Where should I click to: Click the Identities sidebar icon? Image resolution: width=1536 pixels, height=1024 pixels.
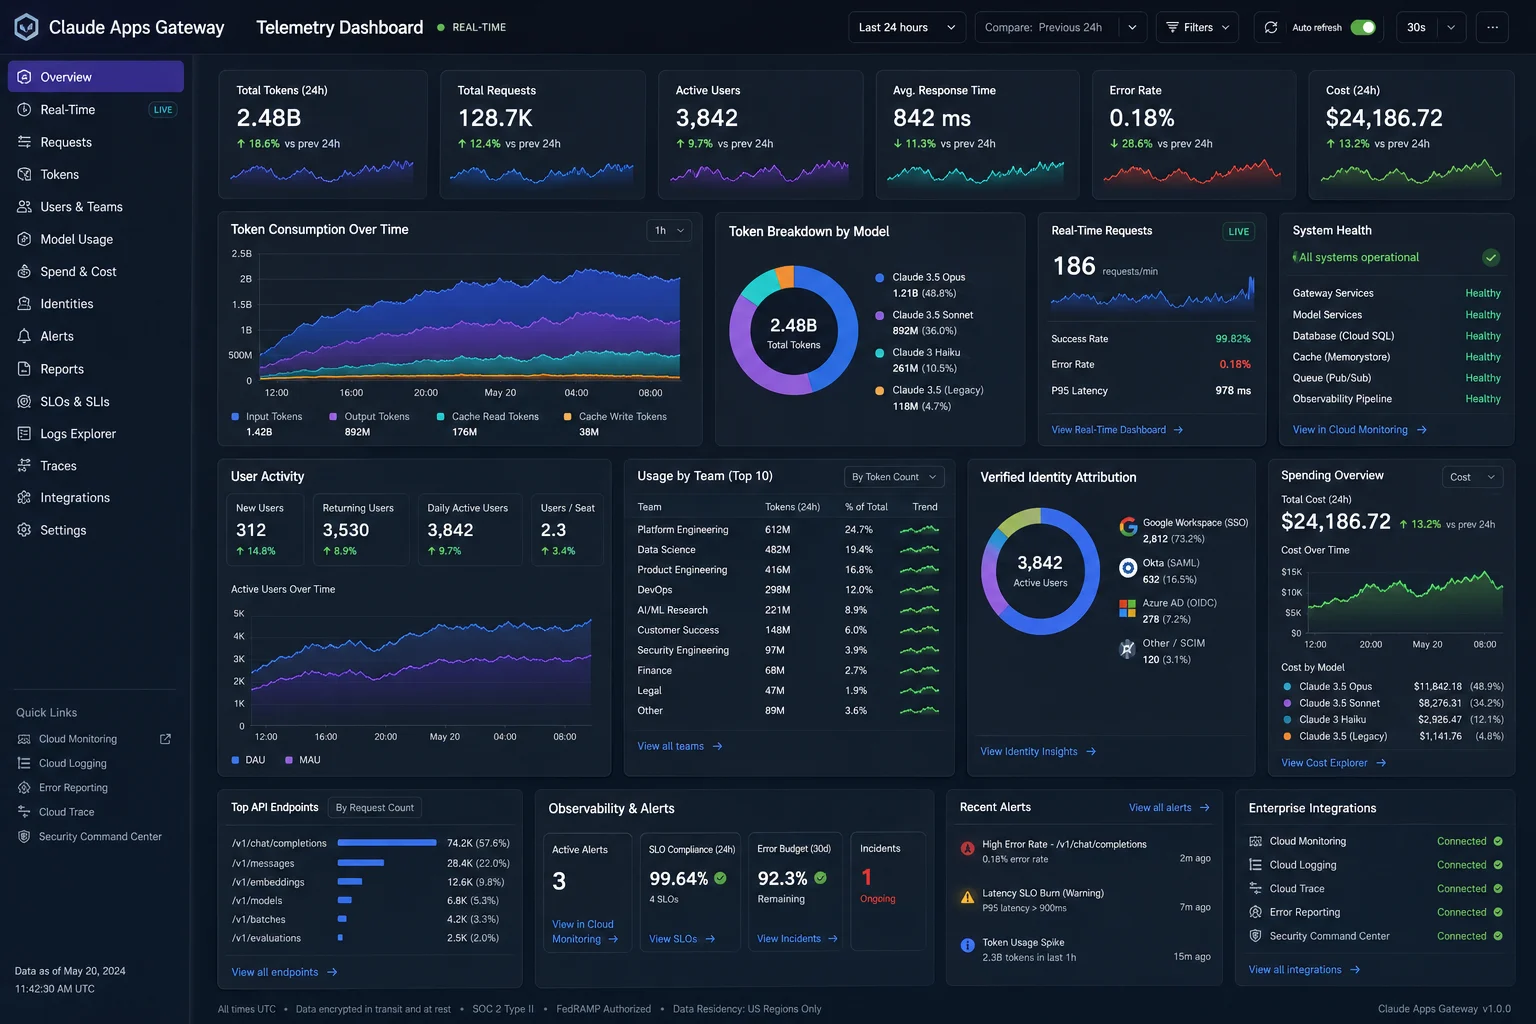24,304
